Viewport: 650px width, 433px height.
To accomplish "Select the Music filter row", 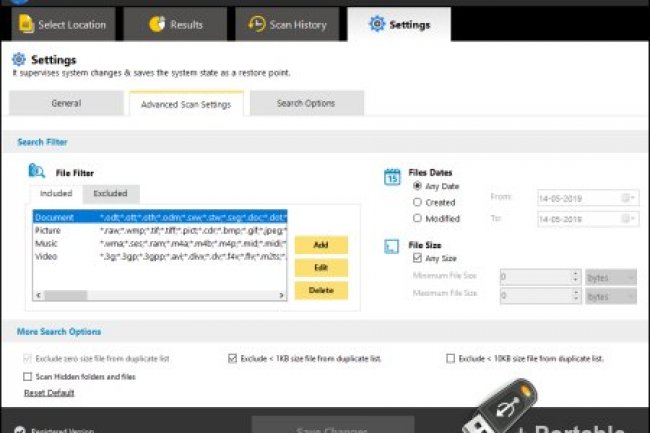I will pos(160,243).
